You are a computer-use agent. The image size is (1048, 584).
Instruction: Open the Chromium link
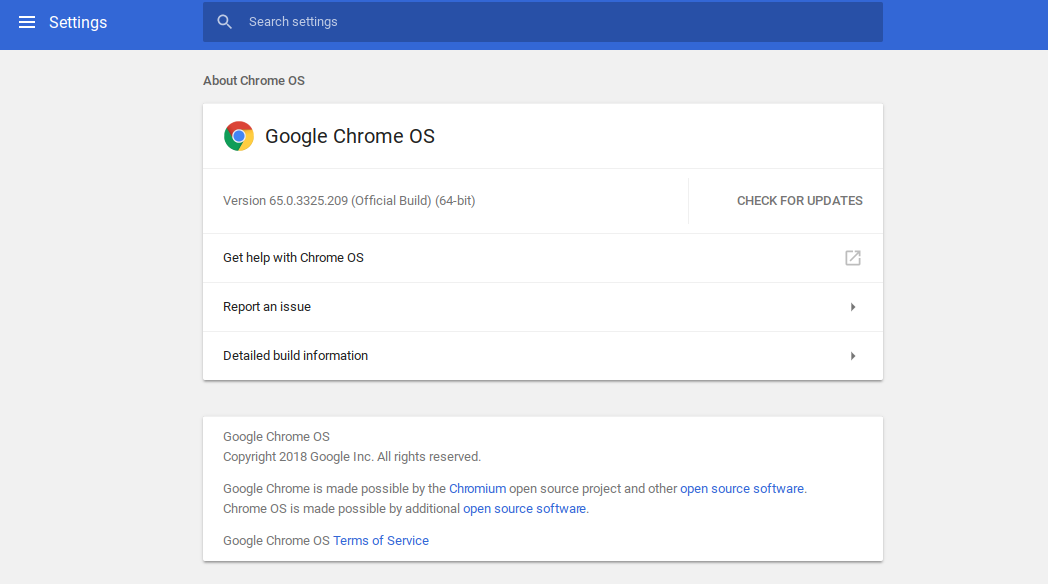[x=477, y=488]
